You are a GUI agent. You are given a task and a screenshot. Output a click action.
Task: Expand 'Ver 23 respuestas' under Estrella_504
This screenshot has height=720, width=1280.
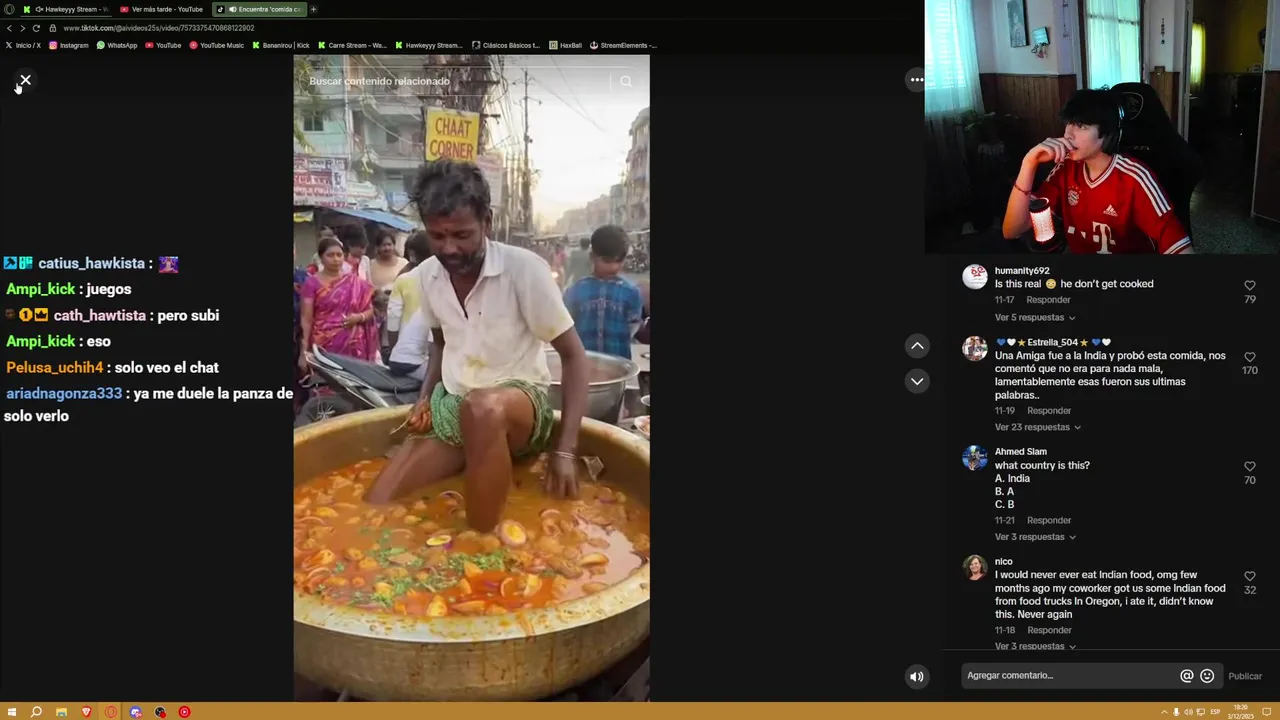click(x=1038, y=427)
